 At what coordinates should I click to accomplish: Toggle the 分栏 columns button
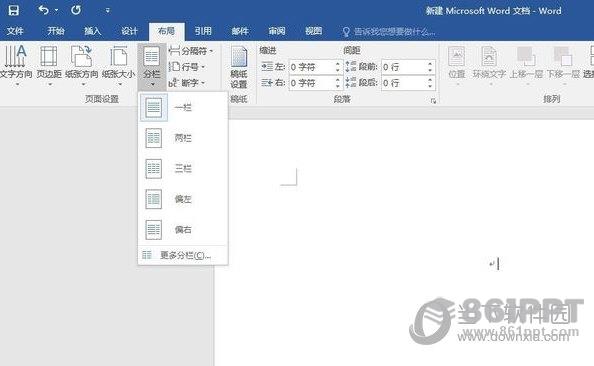152,66
